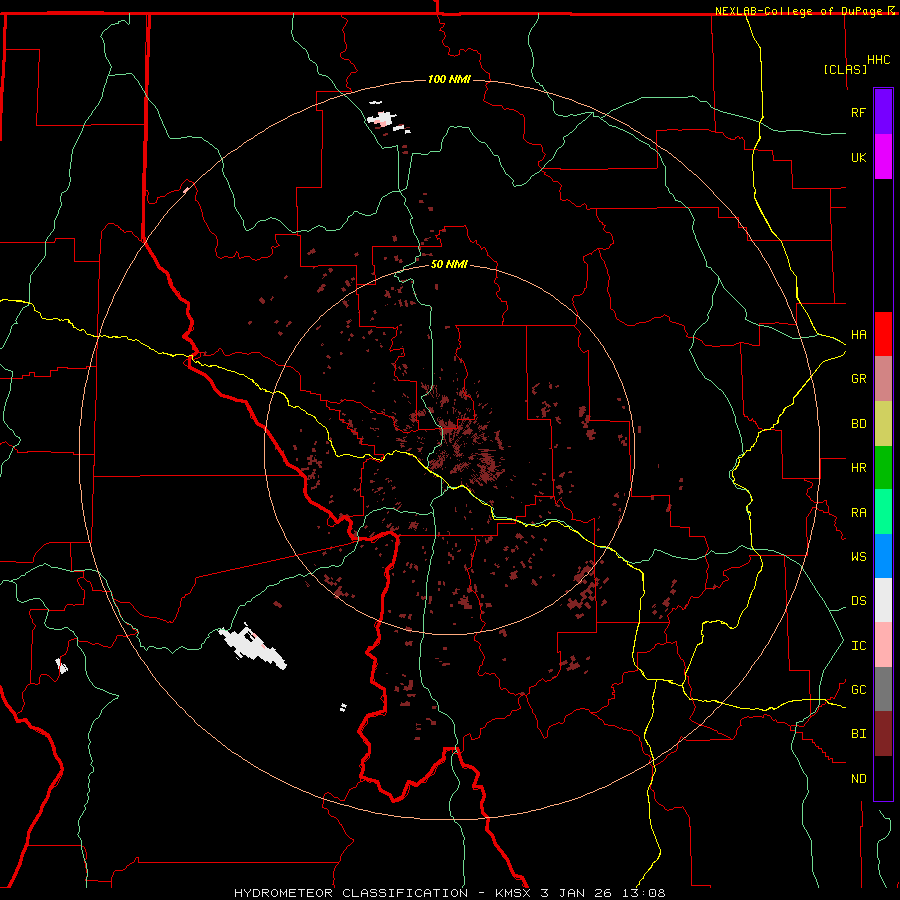Click the RA legend label

click(x=858, y=512)
